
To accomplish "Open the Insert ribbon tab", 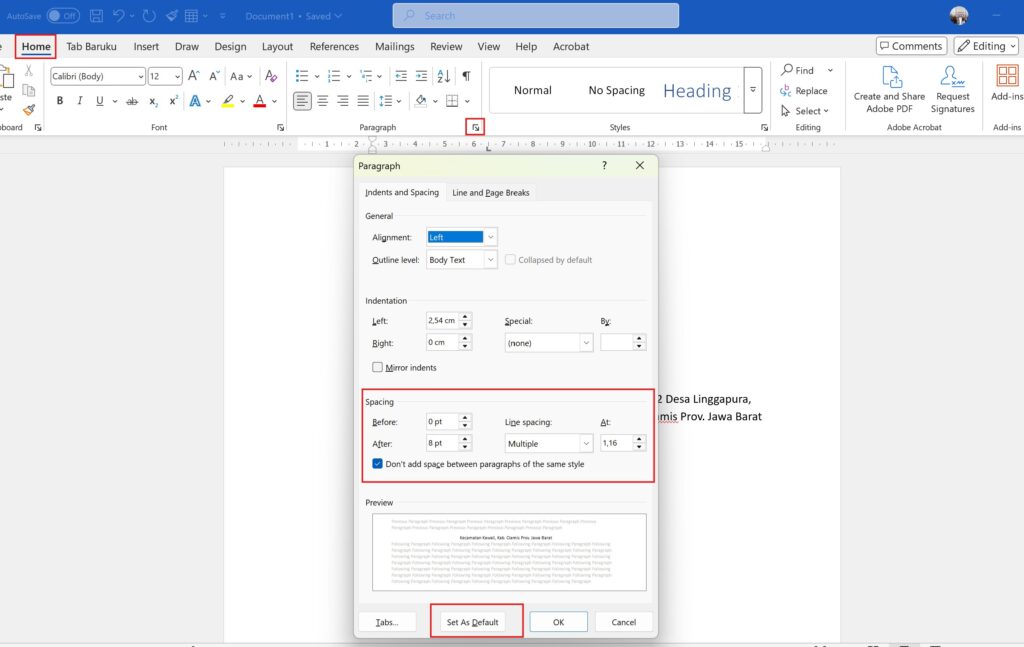I will point(146,46).
